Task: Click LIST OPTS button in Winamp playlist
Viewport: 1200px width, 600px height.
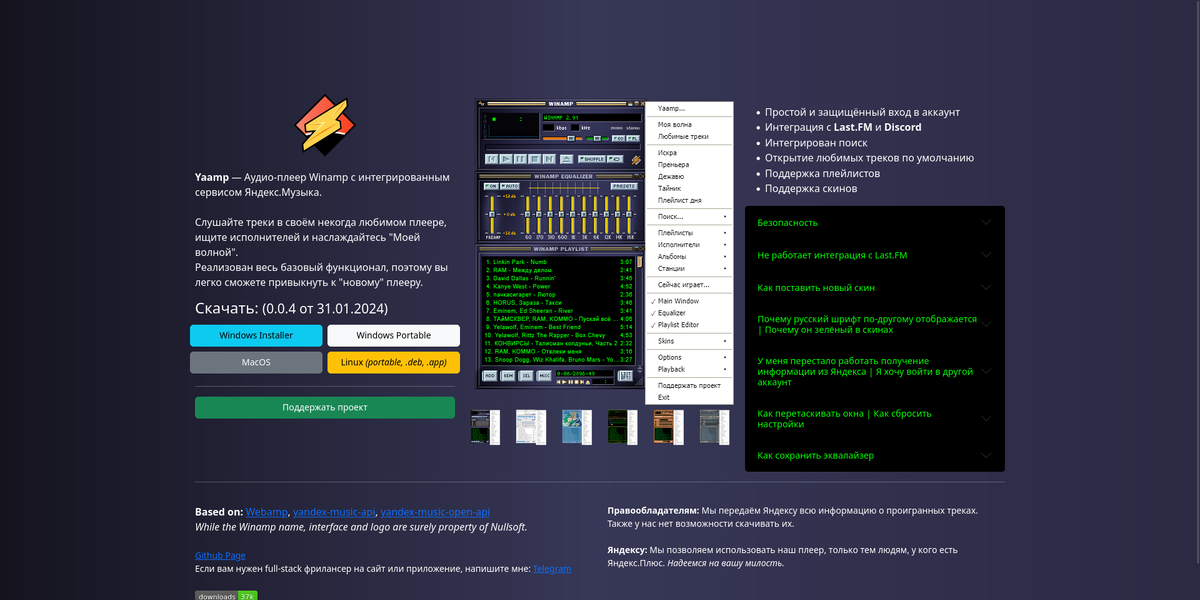Action: [x=625, y=376]
